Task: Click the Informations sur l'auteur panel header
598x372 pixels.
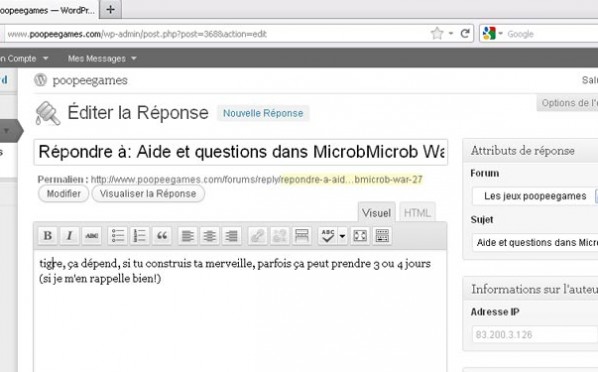Action: tap(531, 289)
